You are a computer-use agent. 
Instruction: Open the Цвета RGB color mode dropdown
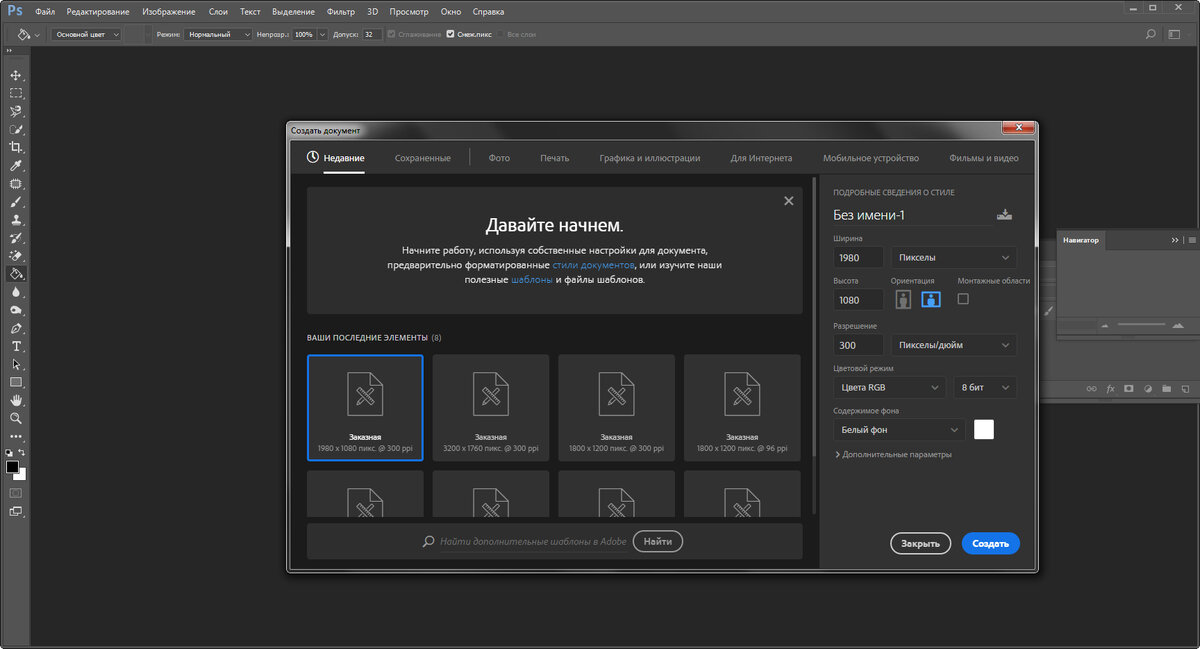click(889, 387)
